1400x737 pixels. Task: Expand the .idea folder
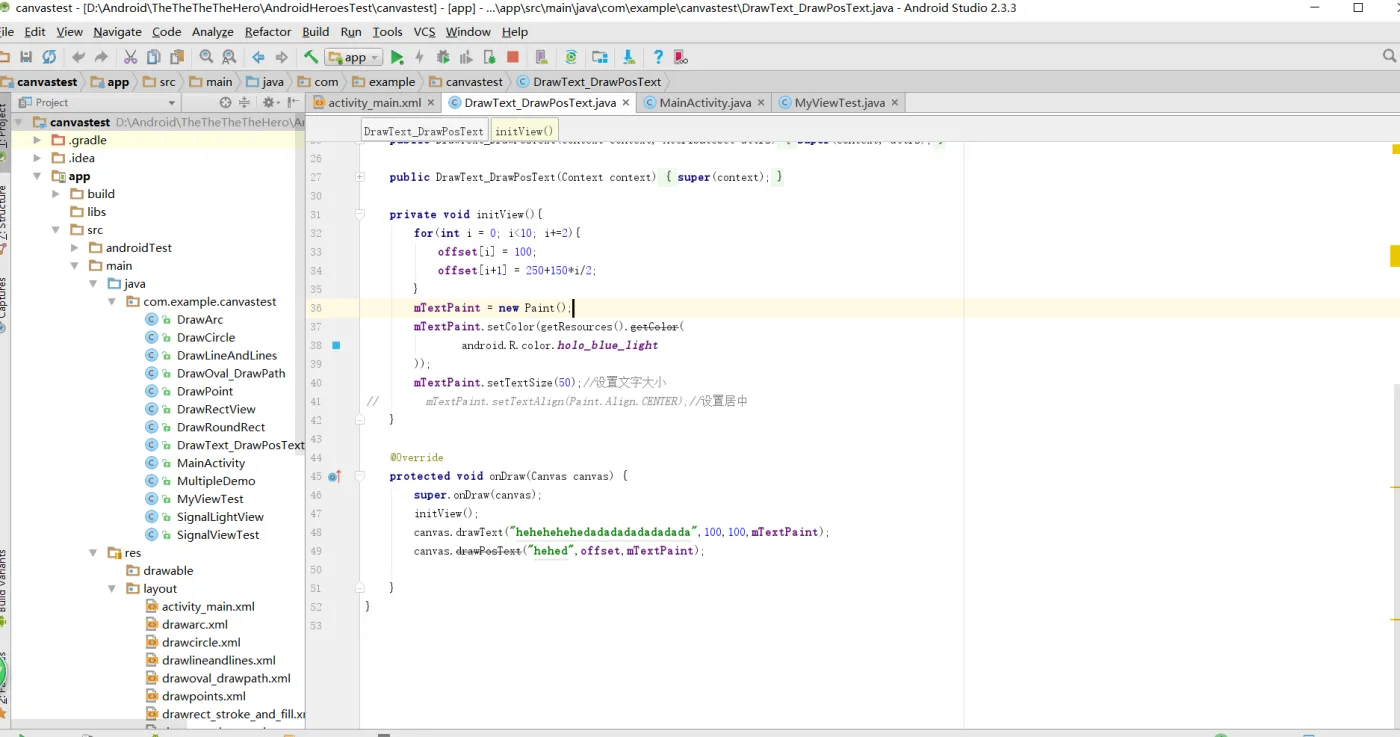click(x=37, y=158)
